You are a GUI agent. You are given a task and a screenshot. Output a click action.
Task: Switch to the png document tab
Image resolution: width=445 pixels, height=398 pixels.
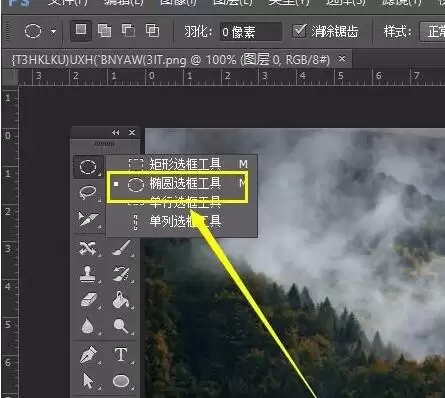click(177, 59)
